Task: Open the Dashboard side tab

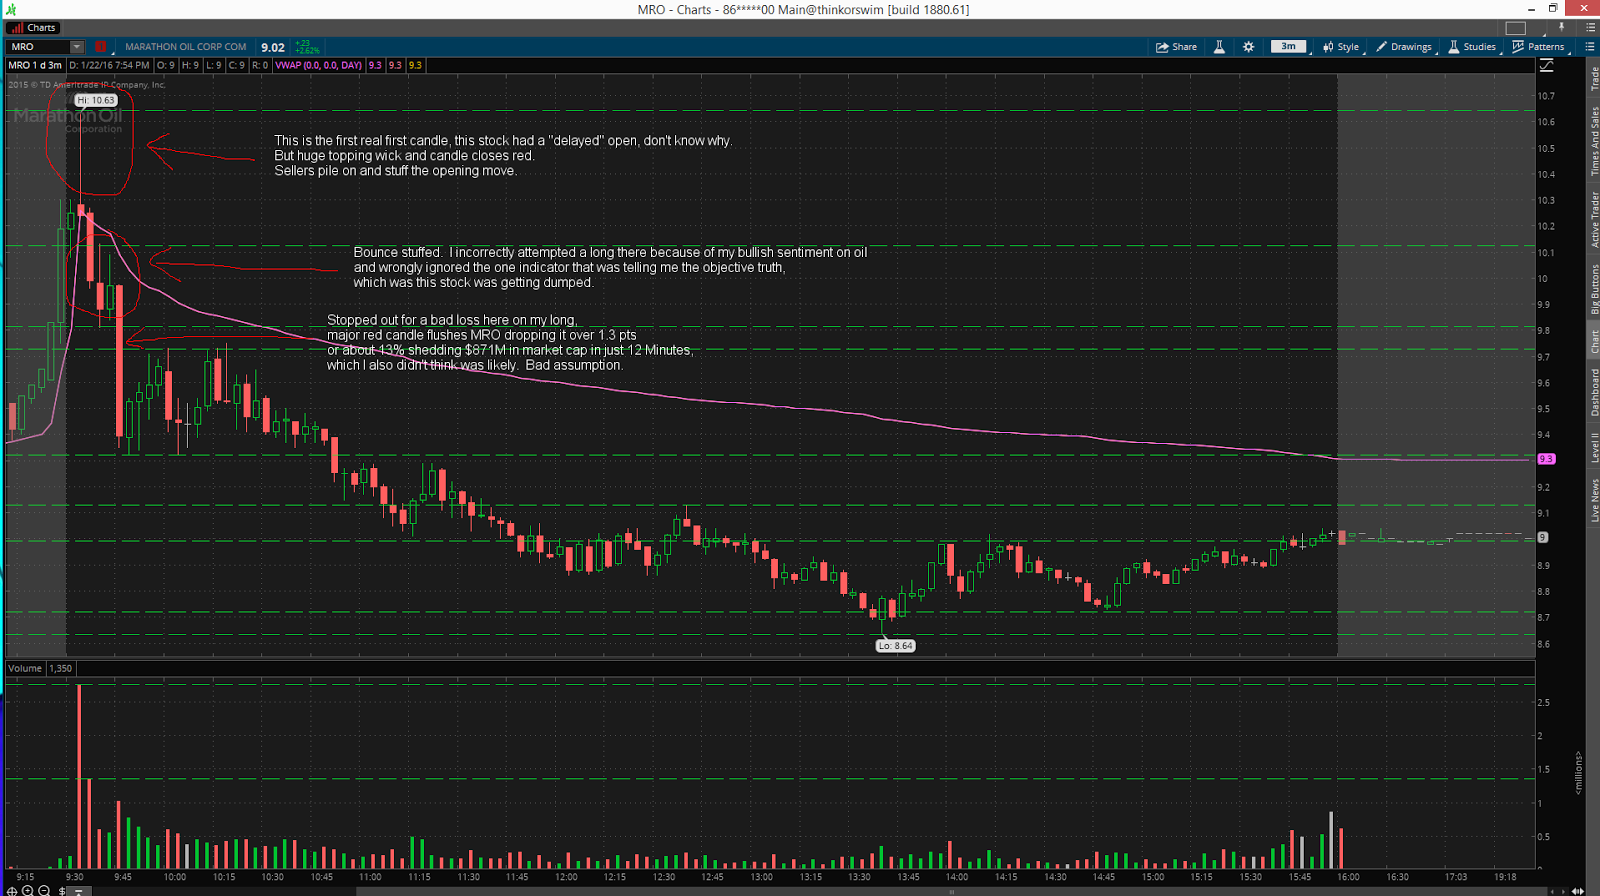Action: tap(1594, 392)
